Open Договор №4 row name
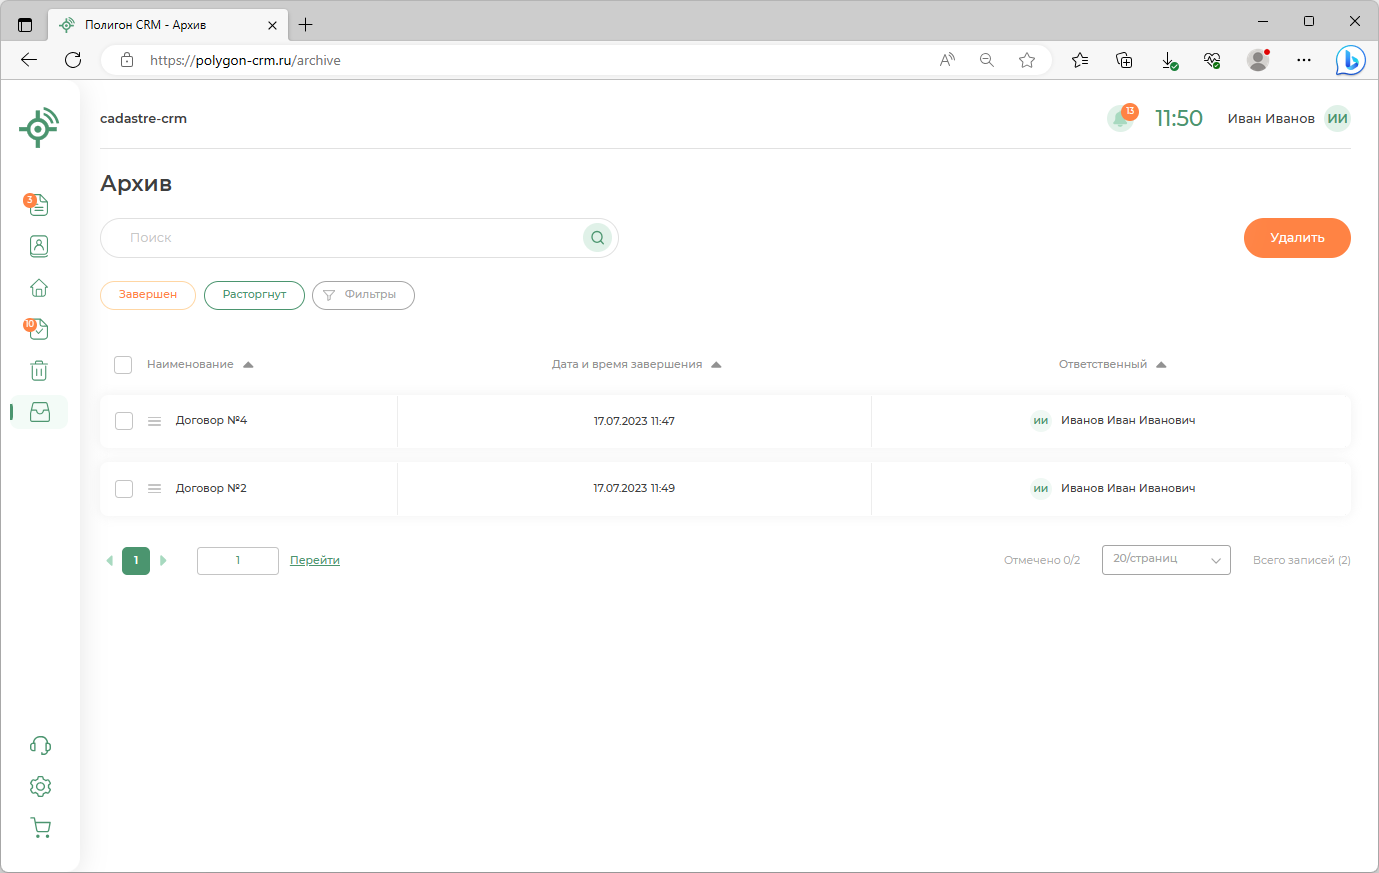The image size is (1379, 873). point(211,421)
